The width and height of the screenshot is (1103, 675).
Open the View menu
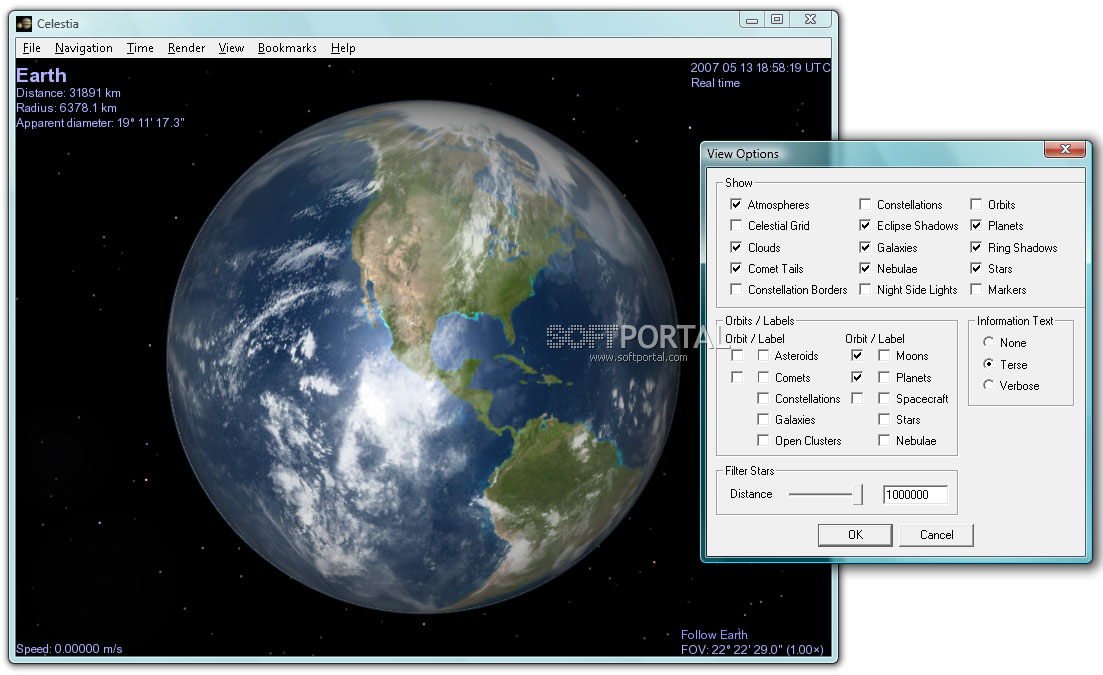point(231,48)
